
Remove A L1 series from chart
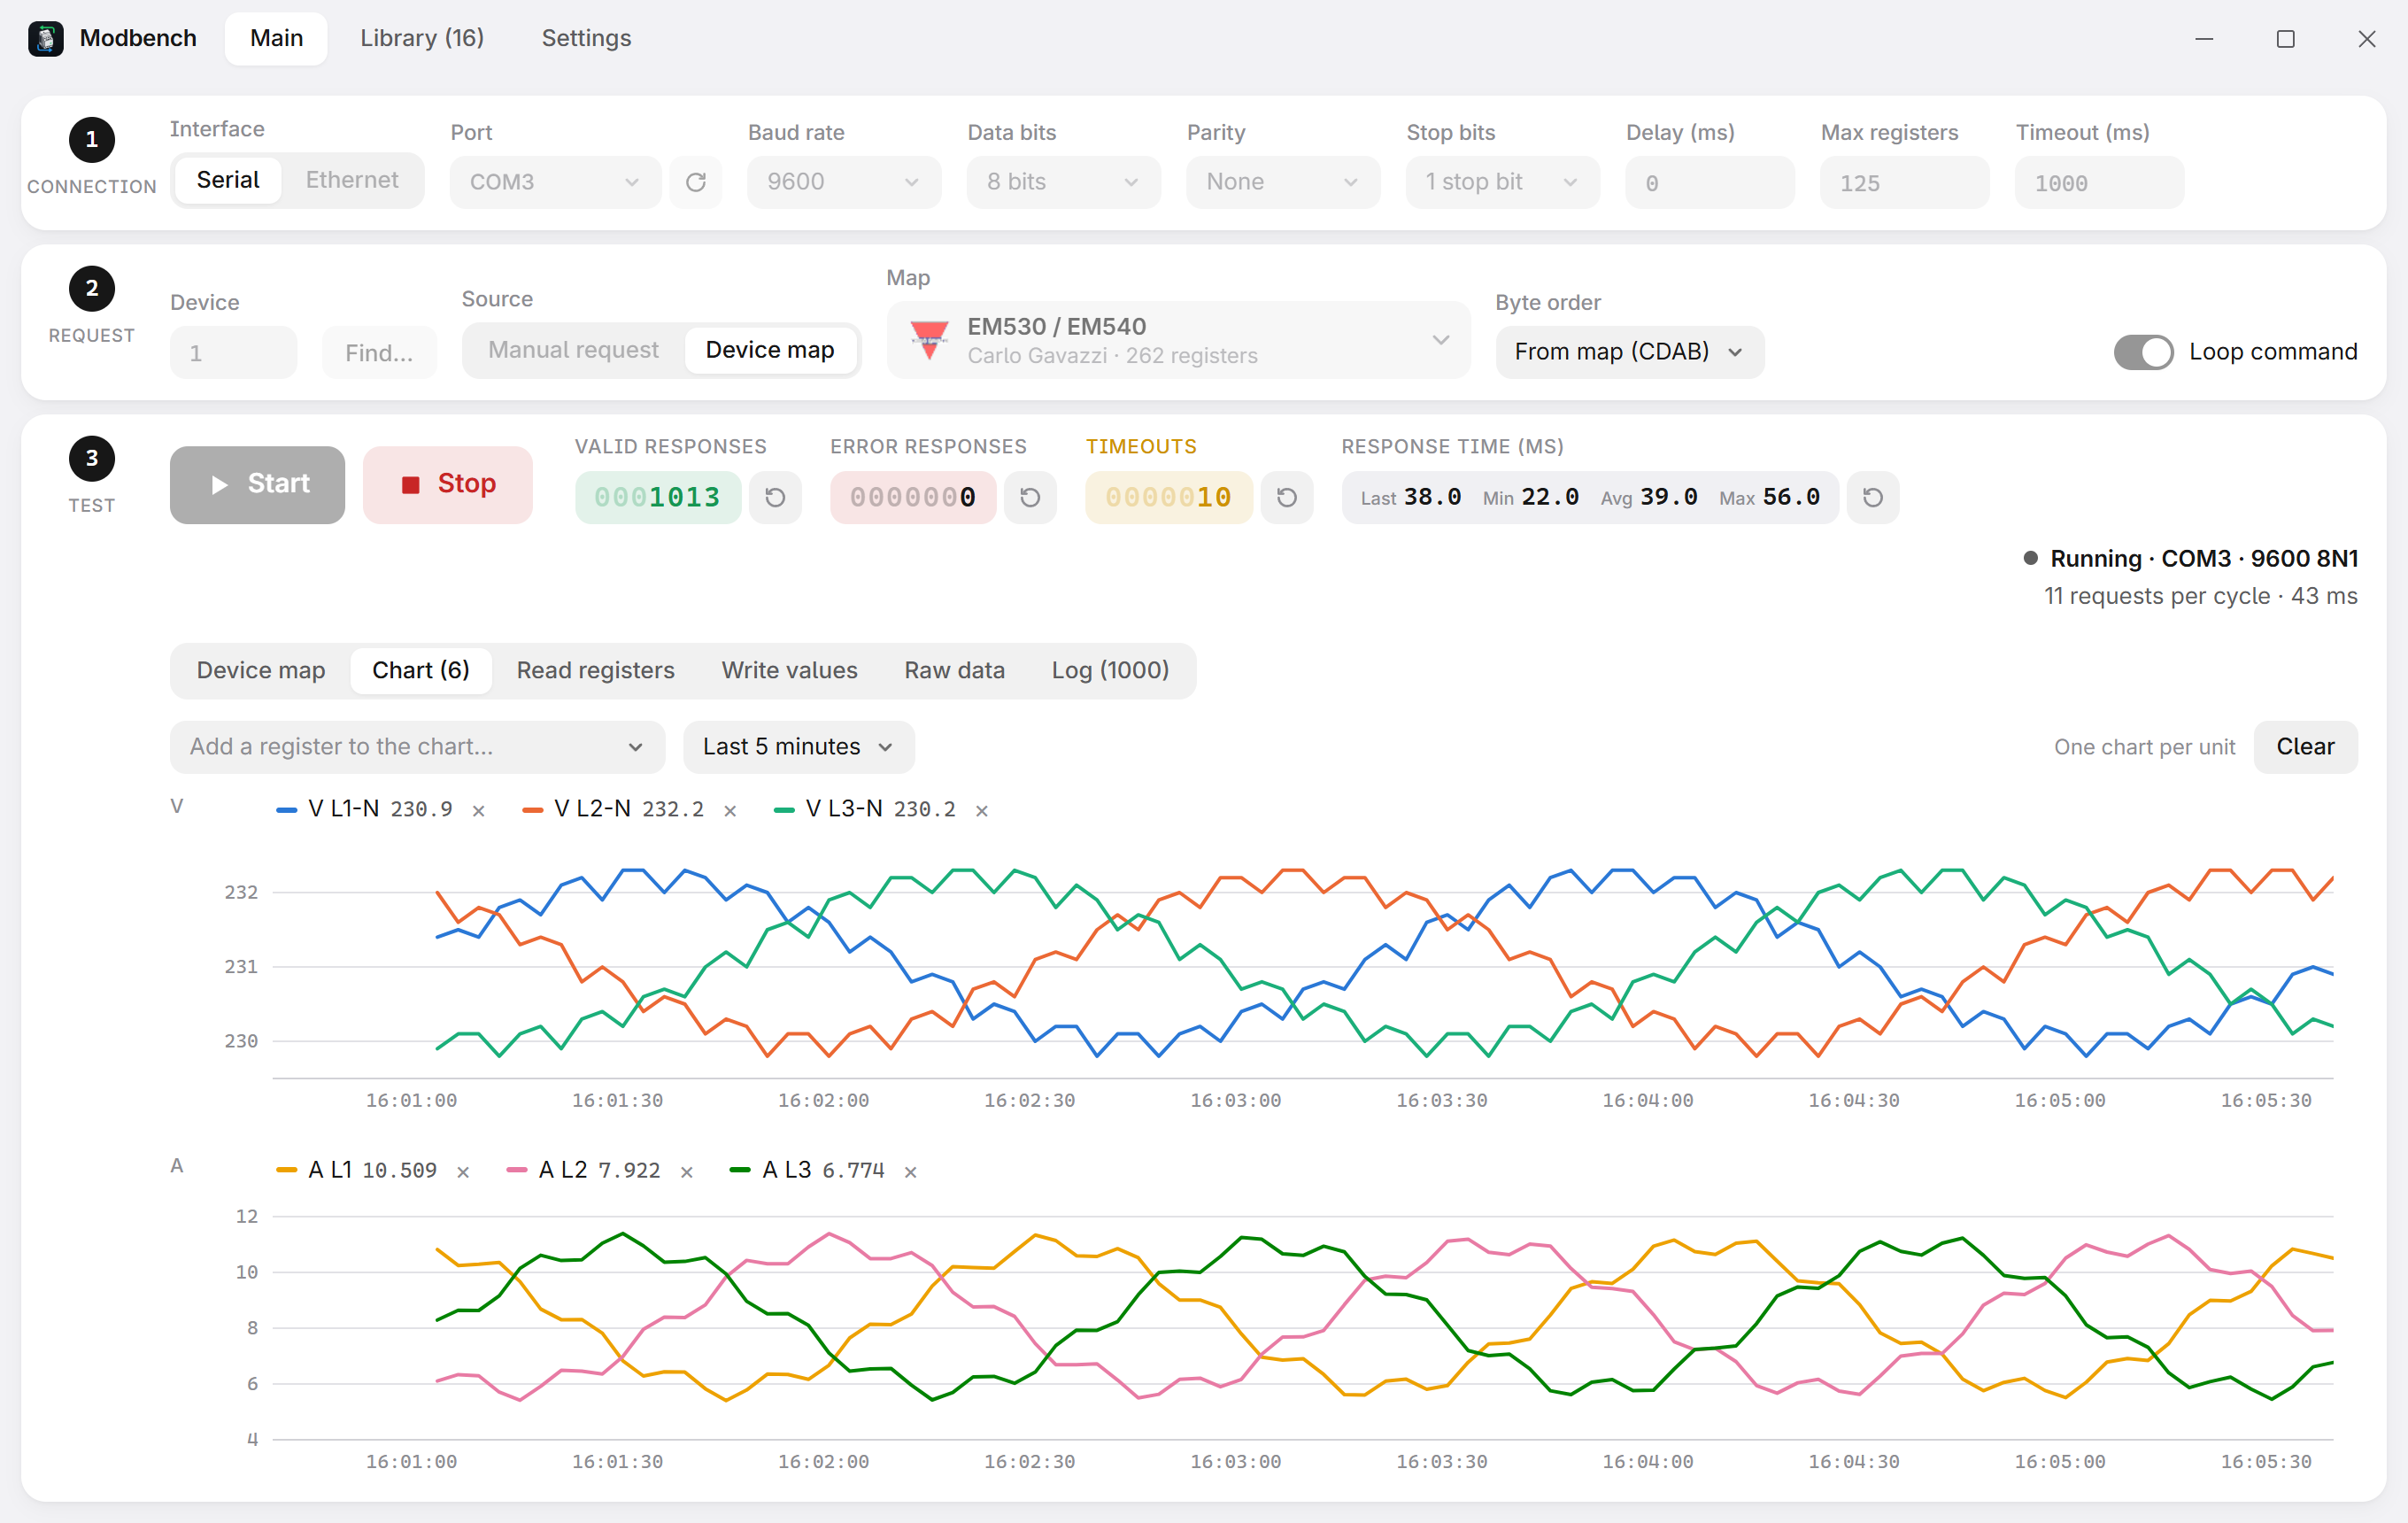[463, 1171]
